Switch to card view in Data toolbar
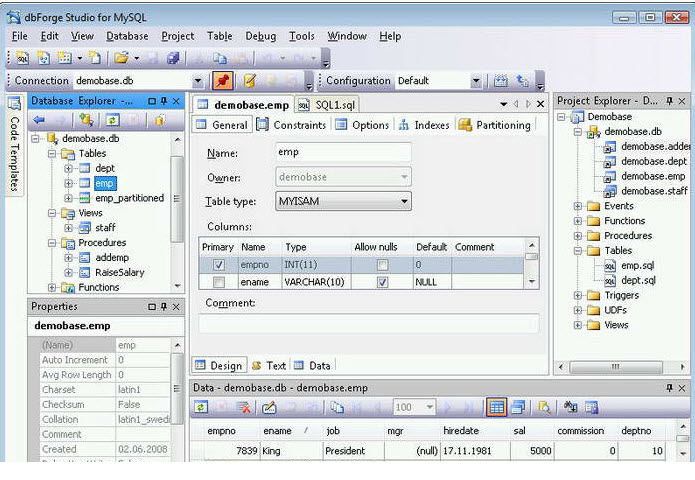 point(518,407)
